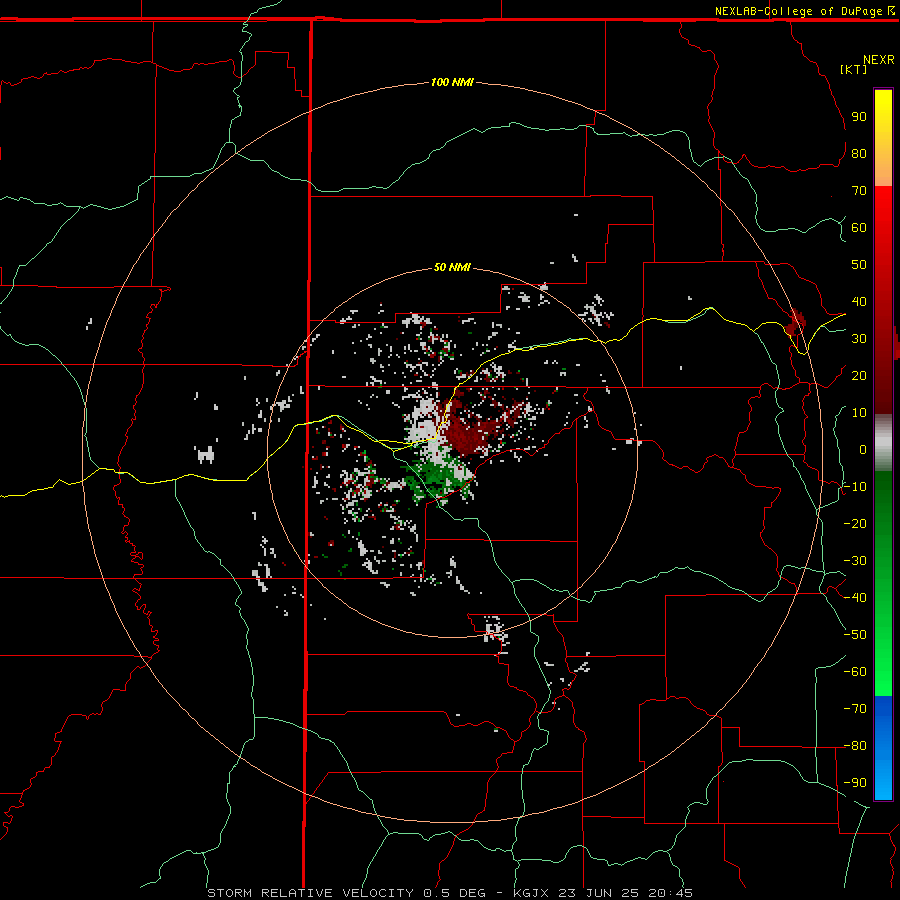Screen dimensions: 900x900
Task: Click the -80 value on velocity scale
Action: 855,746
